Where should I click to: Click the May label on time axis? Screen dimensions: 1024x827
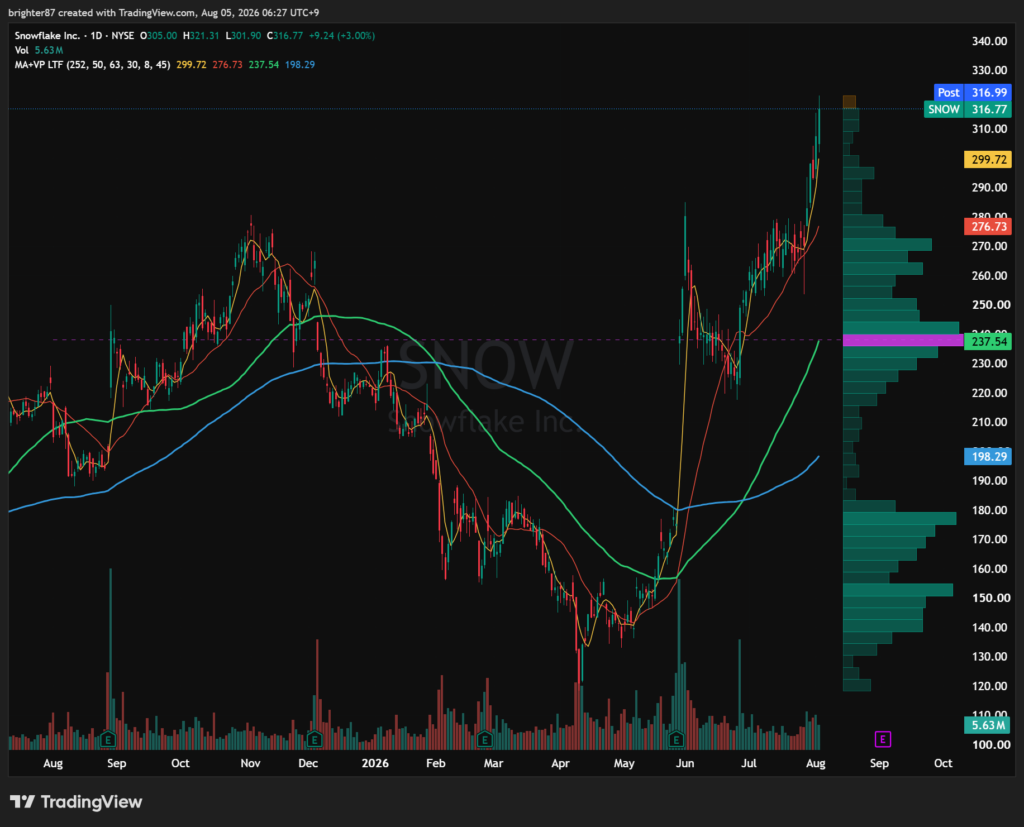(624, 763)
